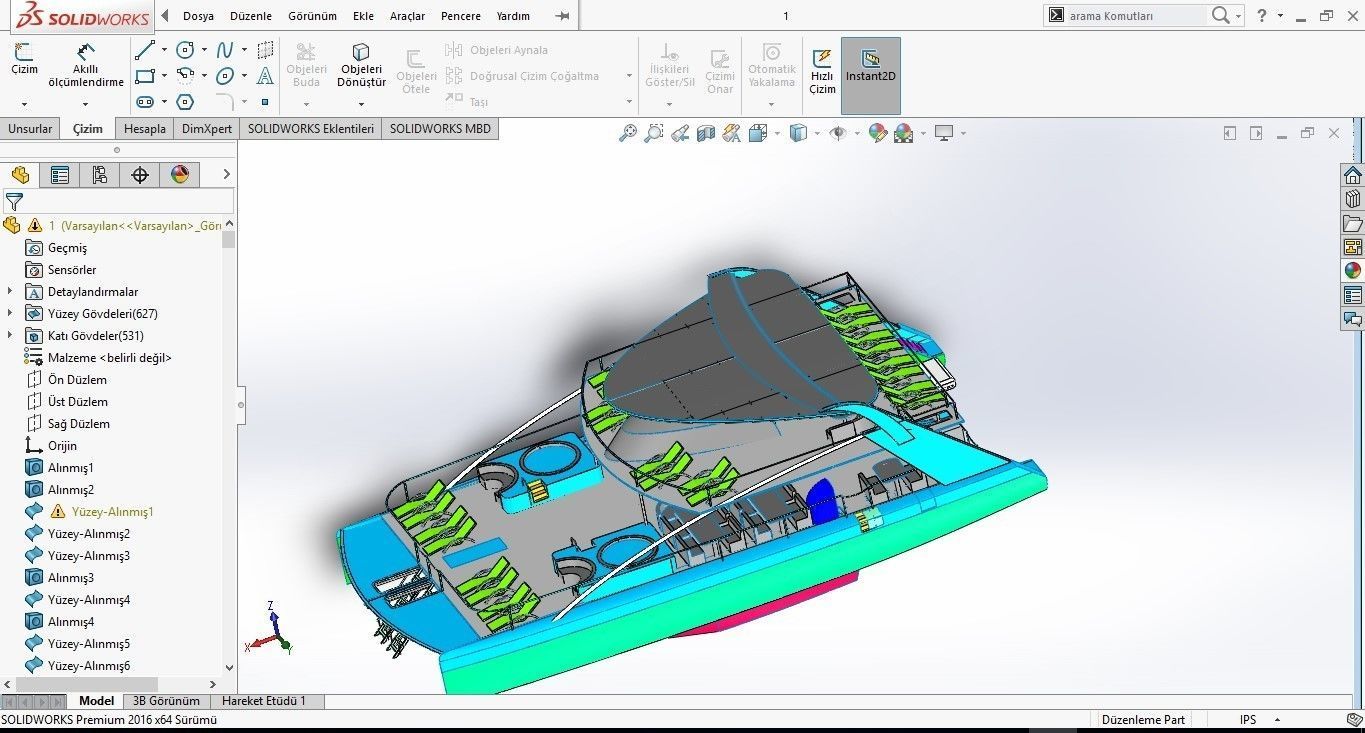Open the Dosya menu
Image resolution: width=1365 pixels, height=733 pixels.
click(198, 16)
